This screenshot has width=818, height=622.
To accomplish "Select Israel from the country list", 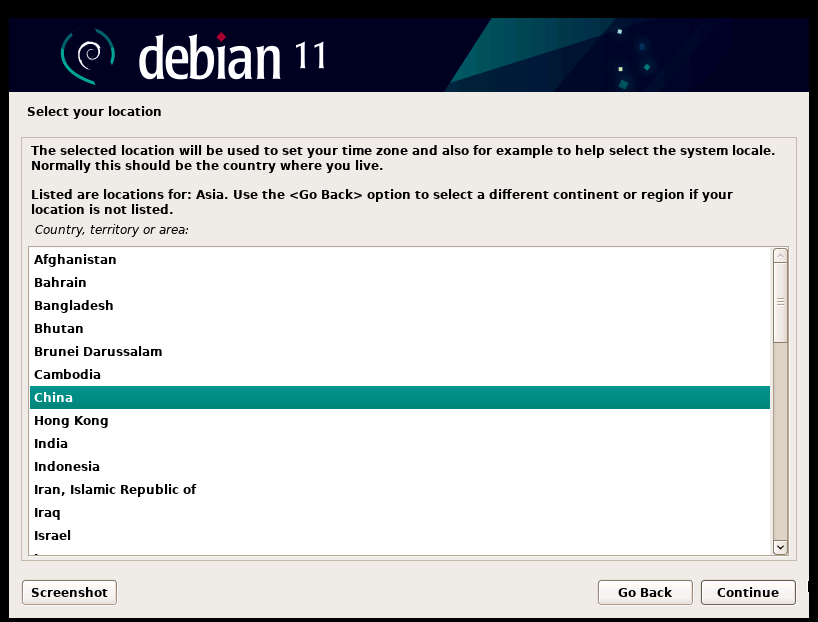I will pos(400,535).
